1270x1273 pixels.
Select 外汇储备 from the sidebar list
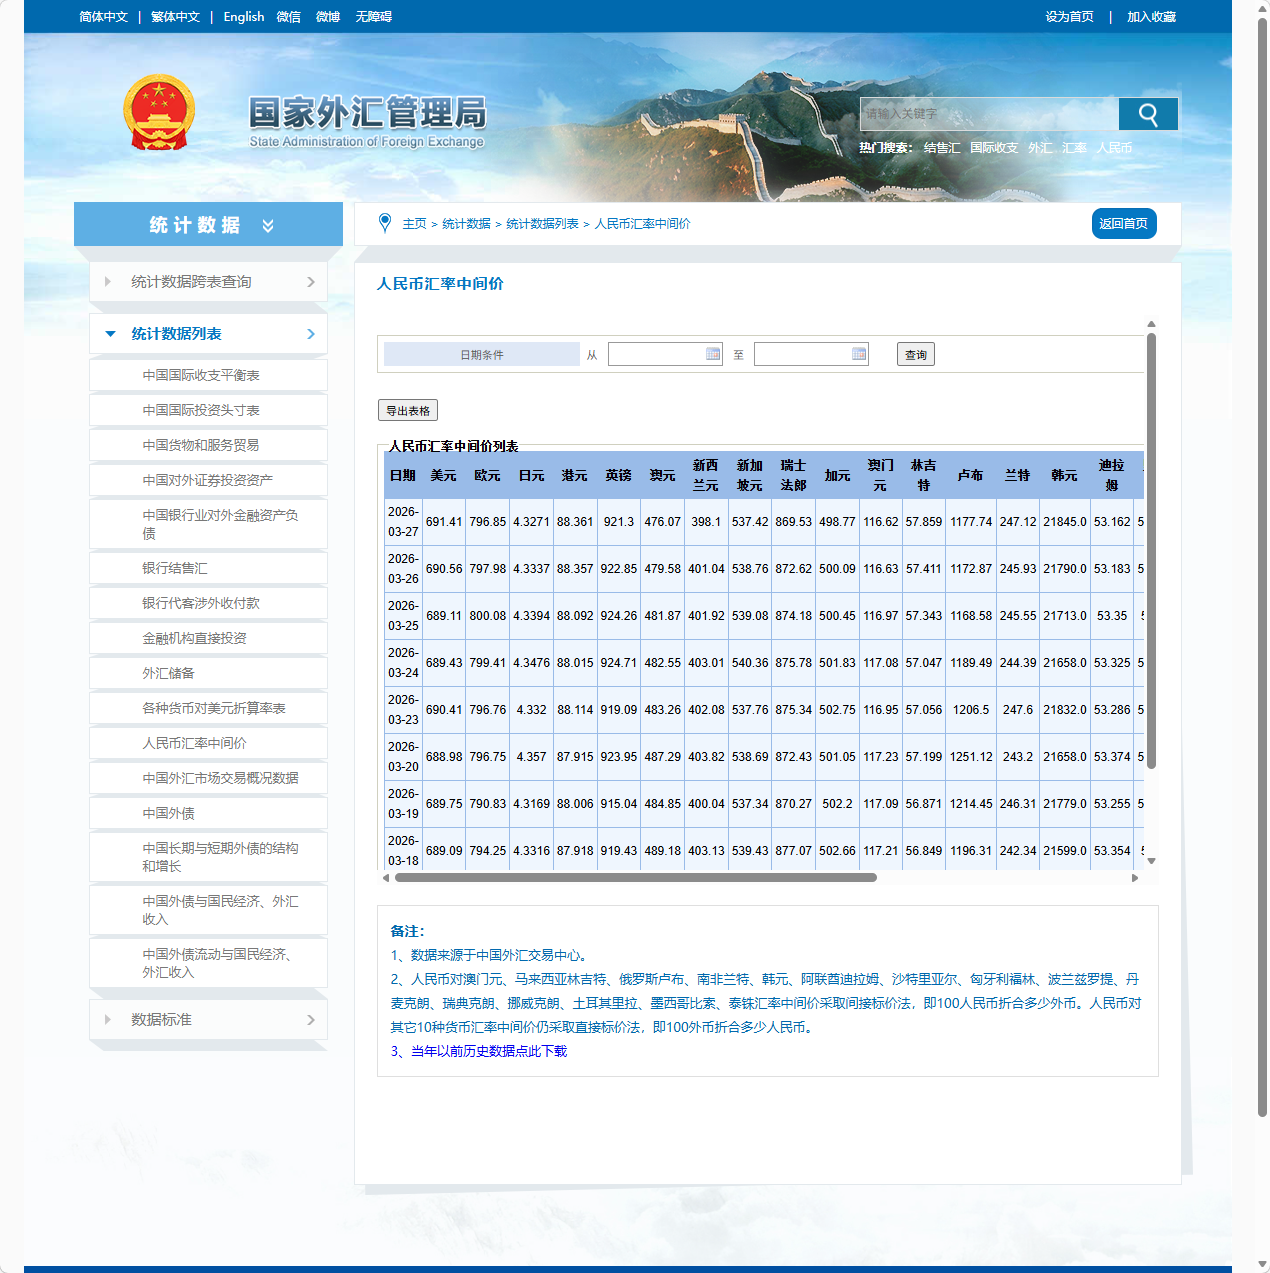[168, 673]
